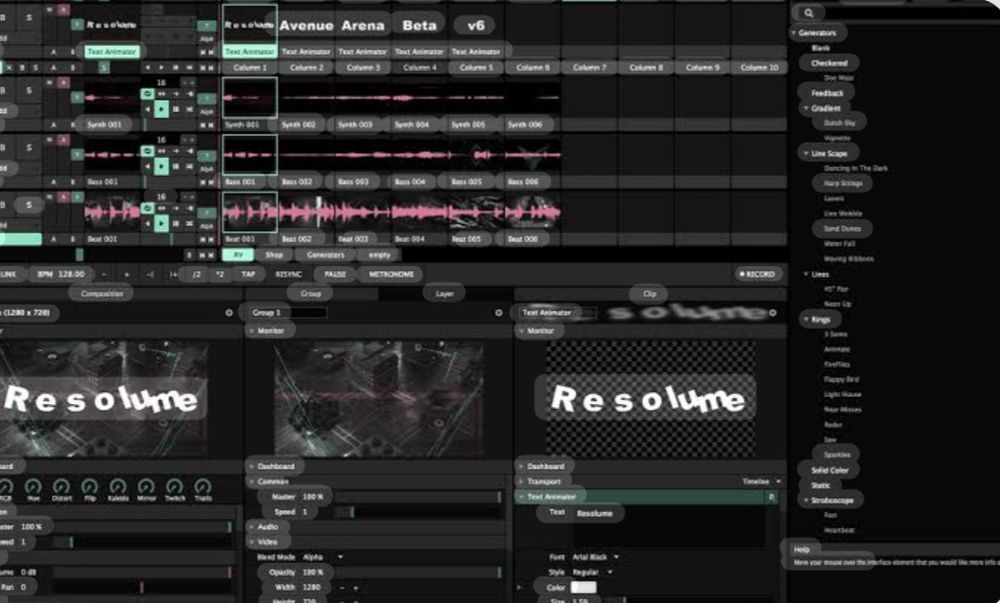Select the Beat 004 clip thumbnail
Image resolution: width=1000 pixels, height=603 pixels.
coord(420,212)
